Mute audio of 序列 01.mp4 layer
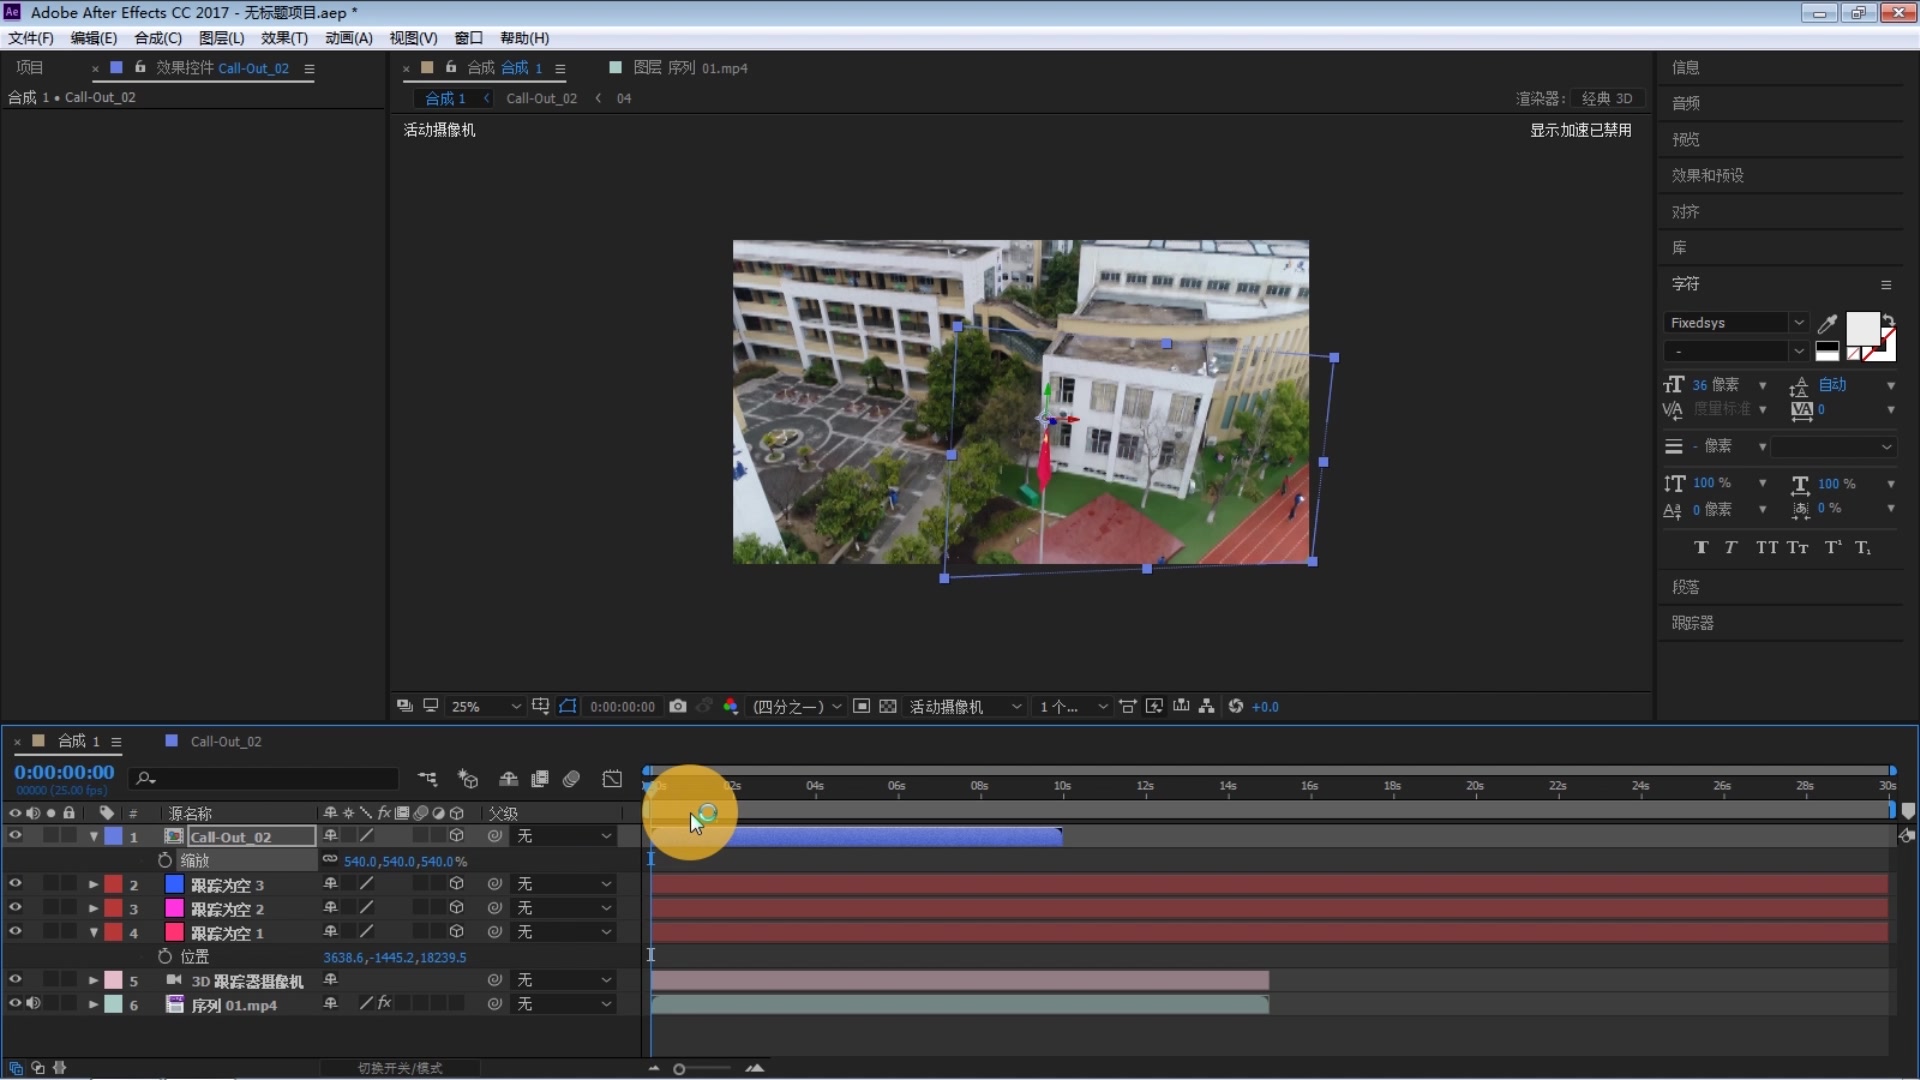The width and height of the screenshot is (1920, 1080). [33, 1004]
